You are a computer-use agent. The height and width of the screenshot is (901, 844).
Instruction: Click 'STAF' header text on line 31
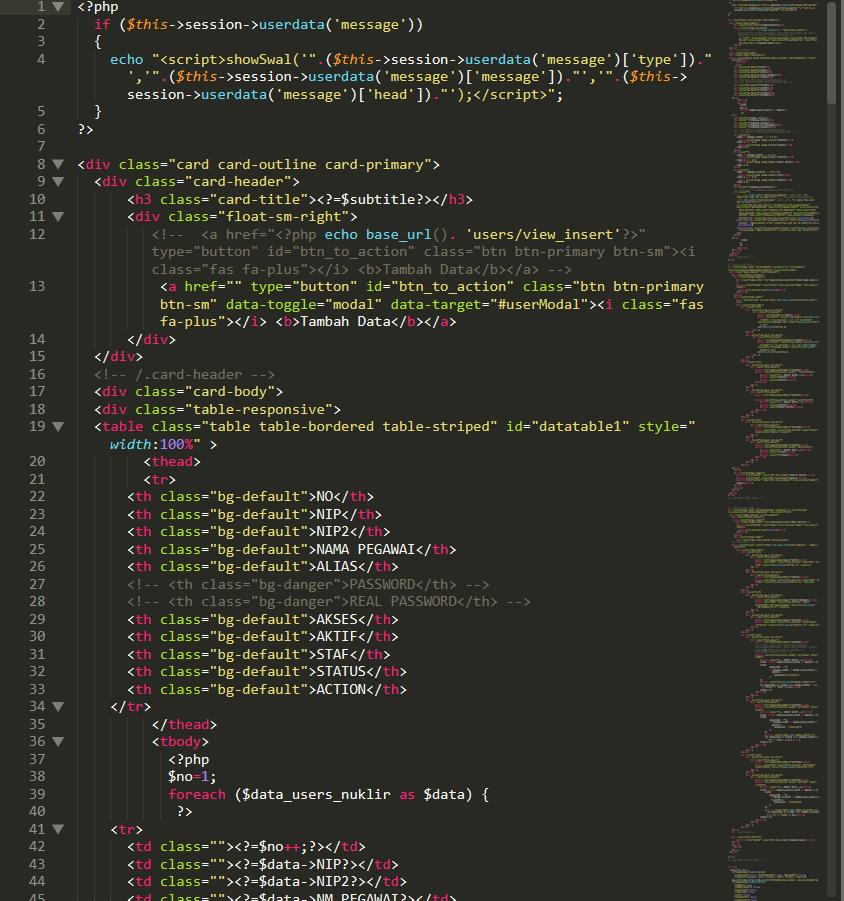(x=333, y=655)
